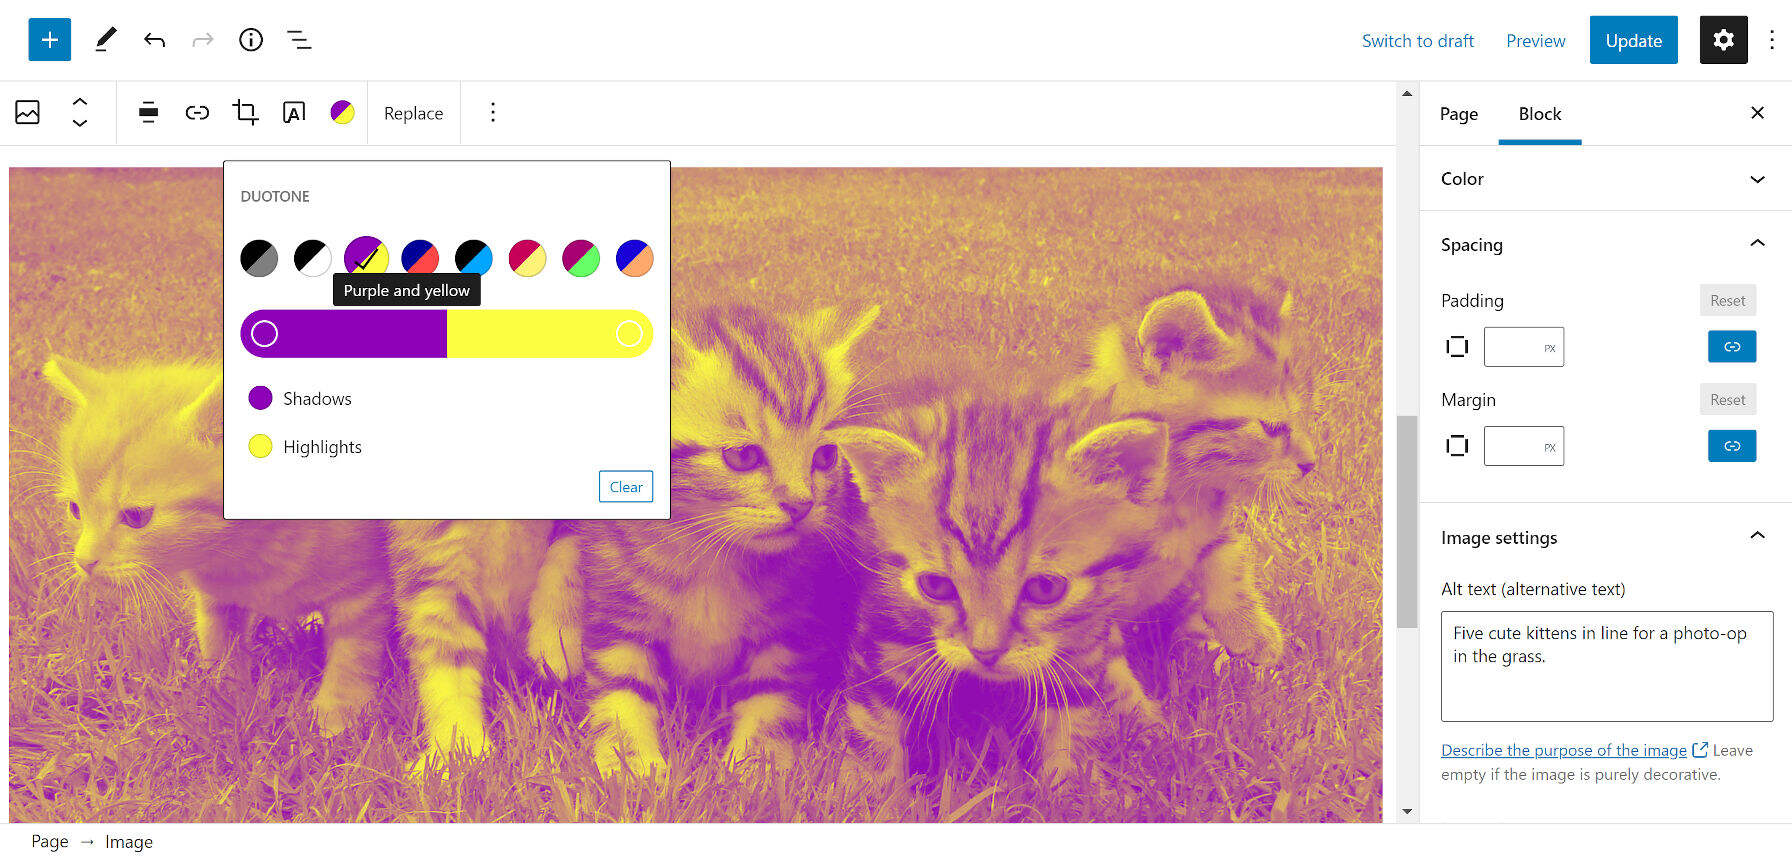
Task: Reset the Margin value
Action: [x=1728, y=399]
